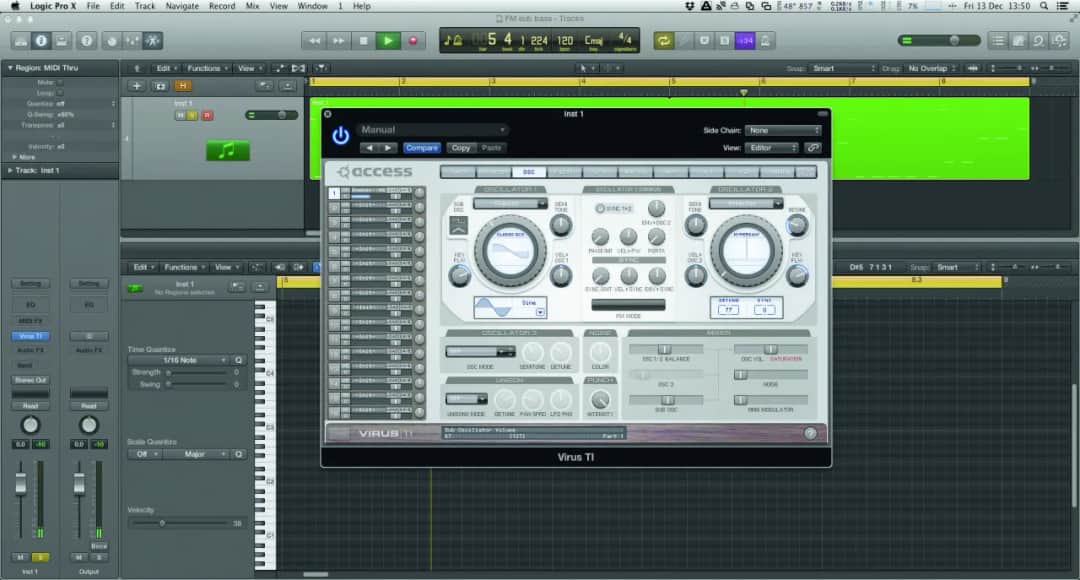
Task: Click the add new track plus button
Action: click(137, 86)
